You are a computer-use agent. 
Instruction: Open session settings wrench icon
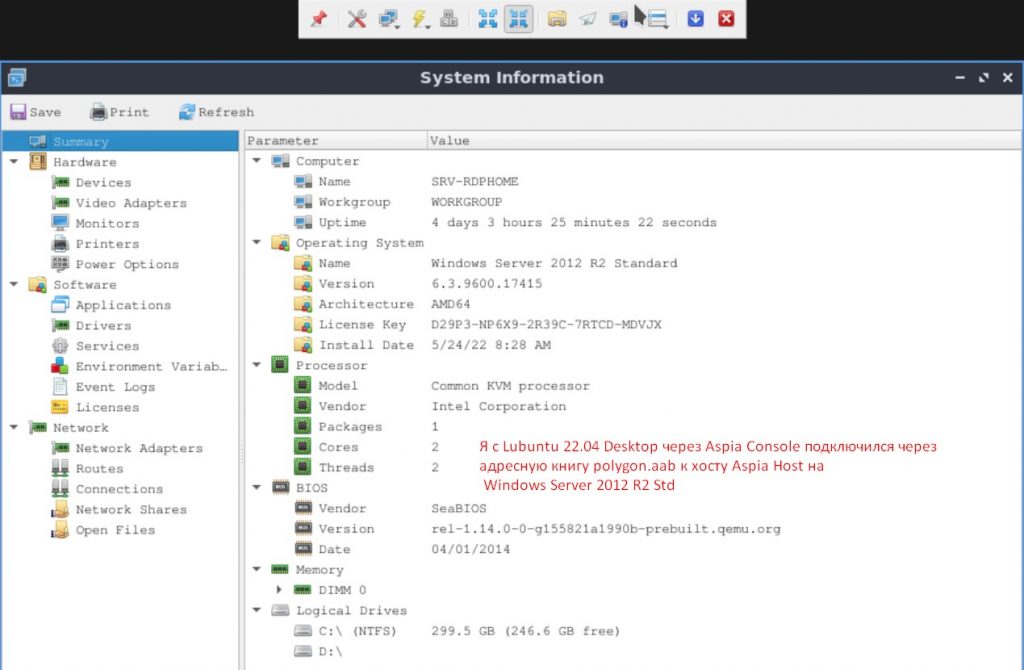[357, 19]
